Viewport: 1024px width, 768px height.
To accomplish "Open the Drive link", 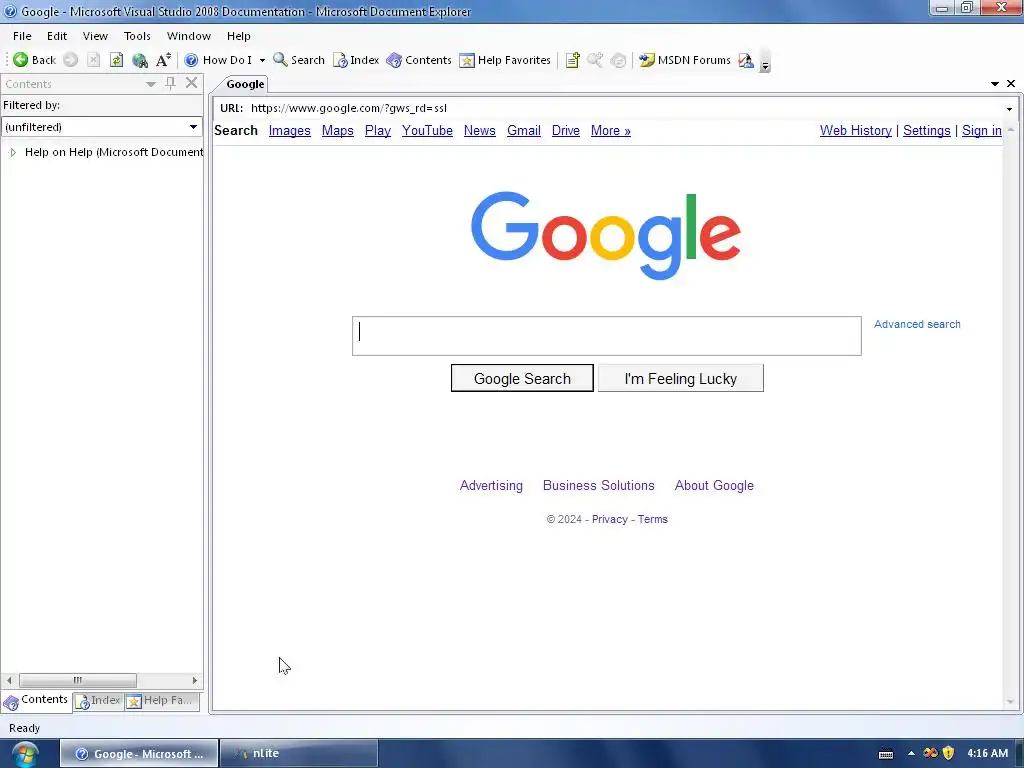I will (x=566, y=131).
